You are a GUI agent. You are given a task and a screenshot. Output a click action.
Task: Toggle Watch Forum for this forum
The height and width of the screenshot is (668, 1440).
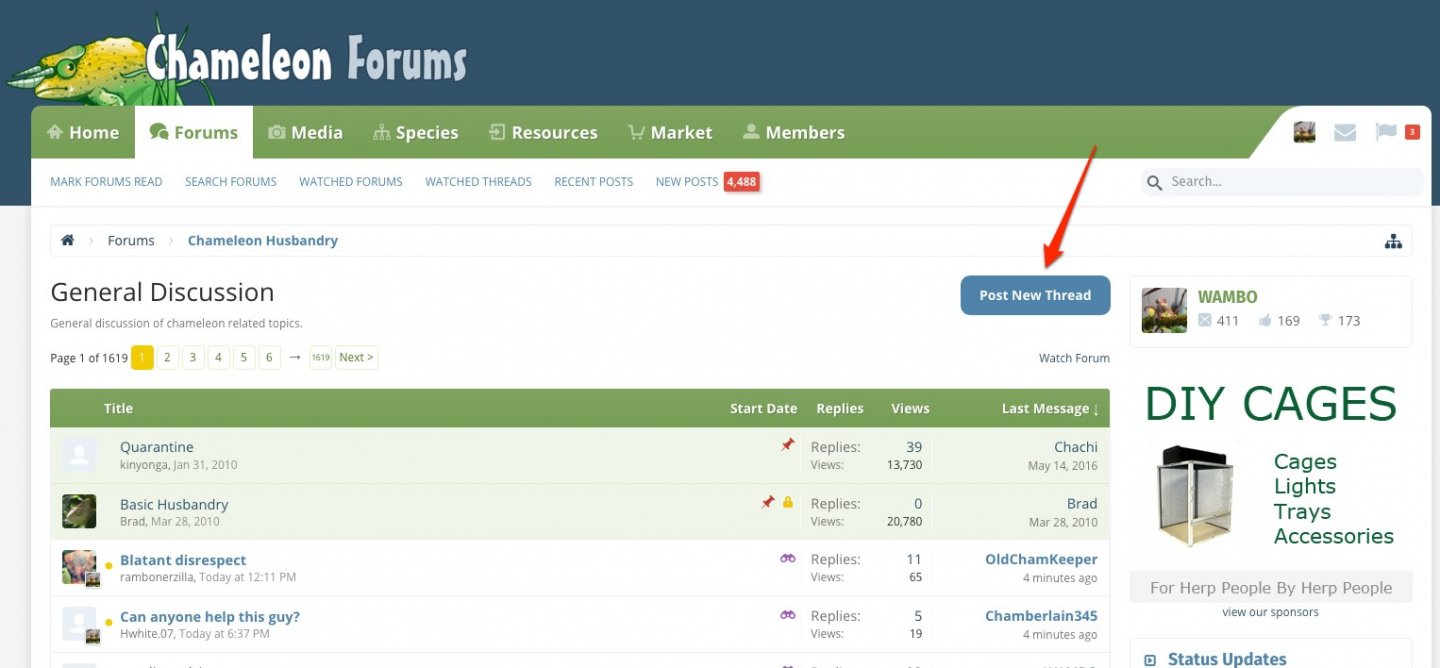(x=1073, y=358)
